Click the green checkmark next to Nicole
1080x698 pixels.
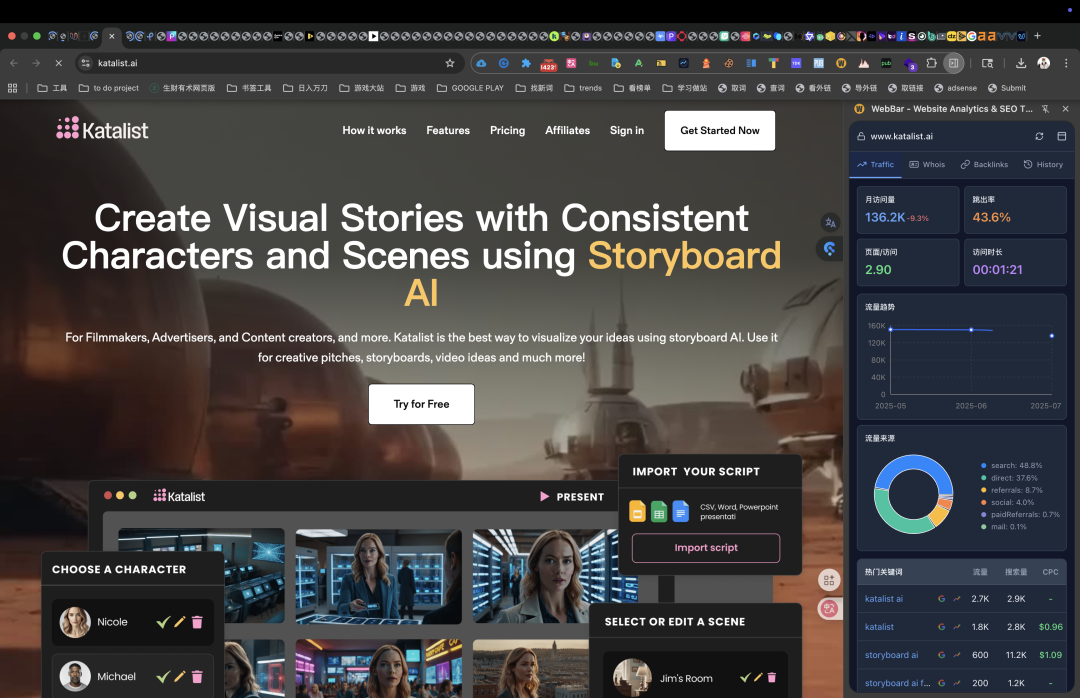pos(163,622)
